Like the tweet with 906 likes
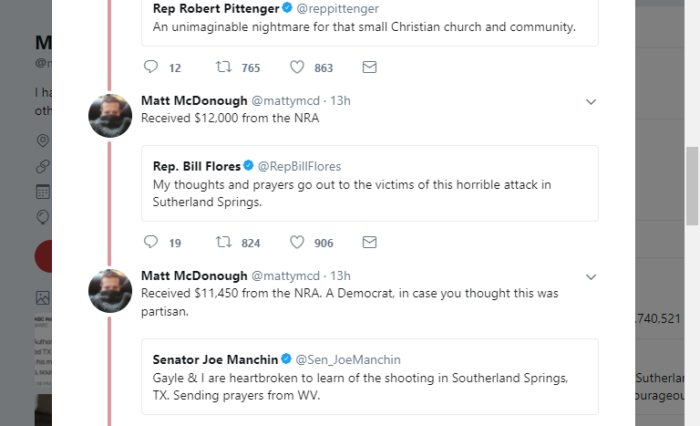 point(297,242)
